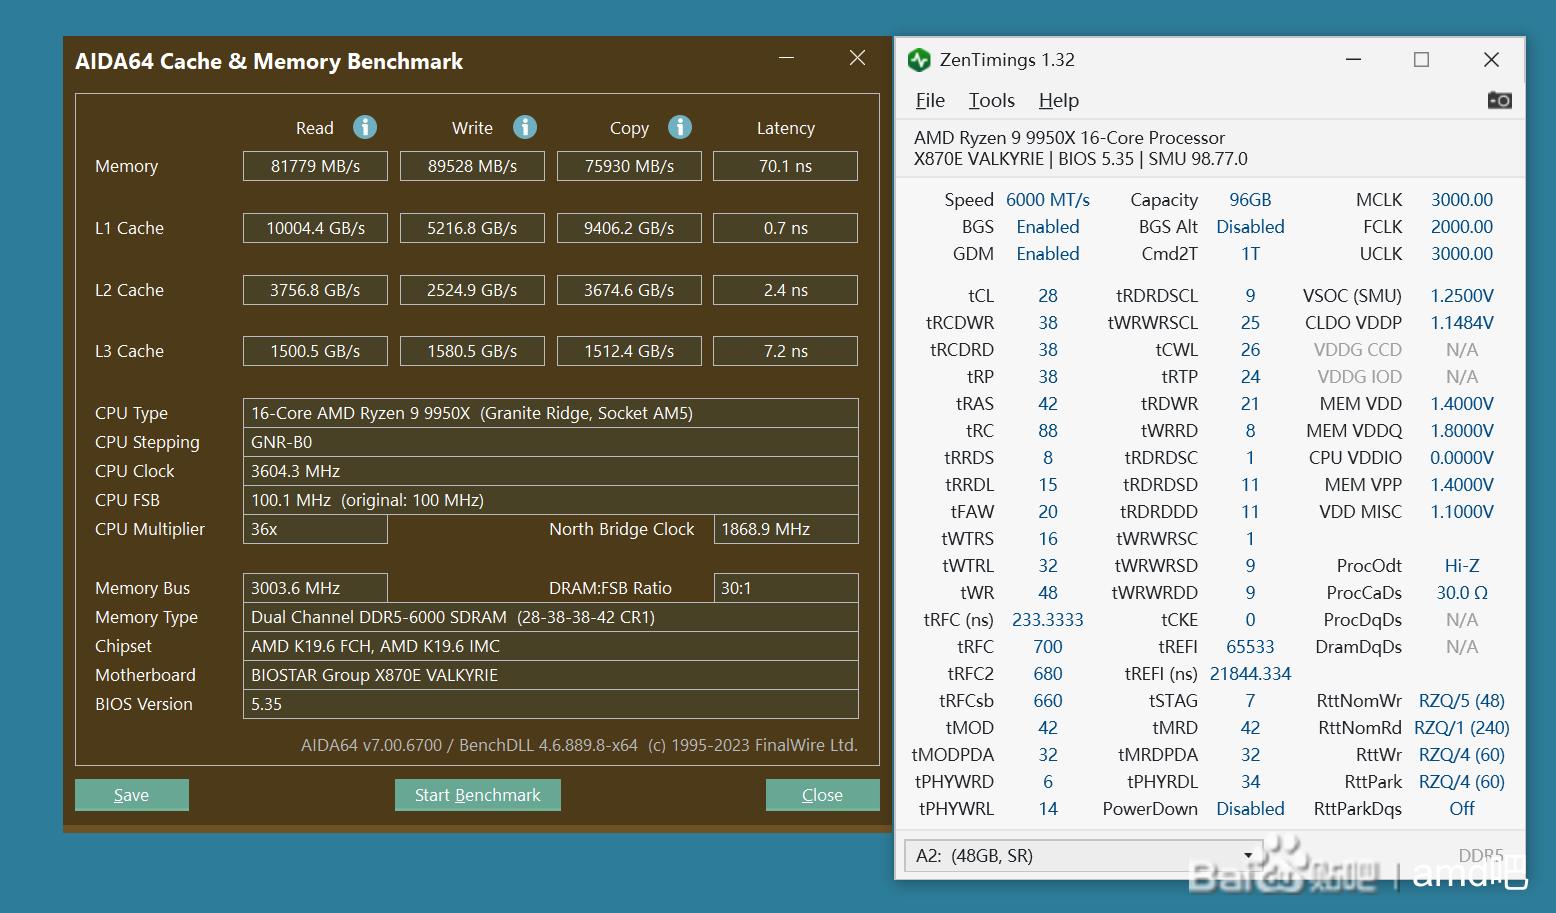The height and width of the screenshot is (913, 1556).
Task: Select L3 Cache Latency value 7.2 ns
Action: [785, 351]
